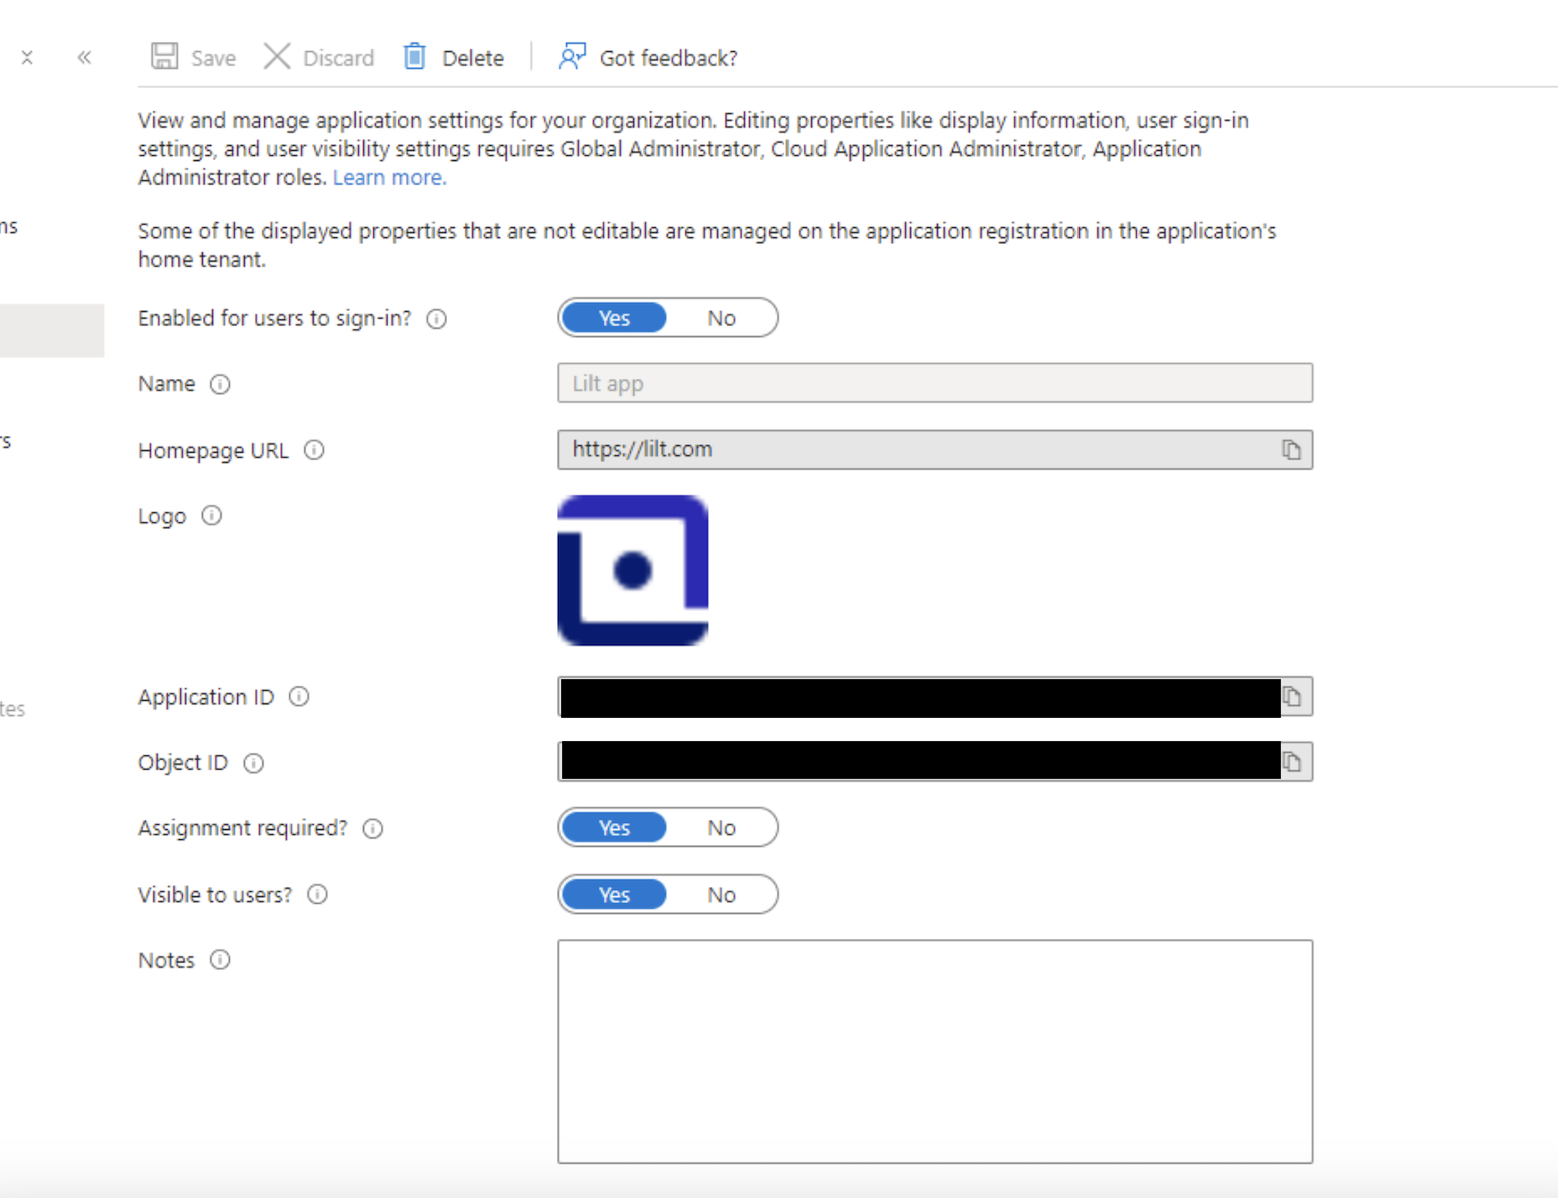Click the Application ID field

pyautogui.click(x=935, y=697)
